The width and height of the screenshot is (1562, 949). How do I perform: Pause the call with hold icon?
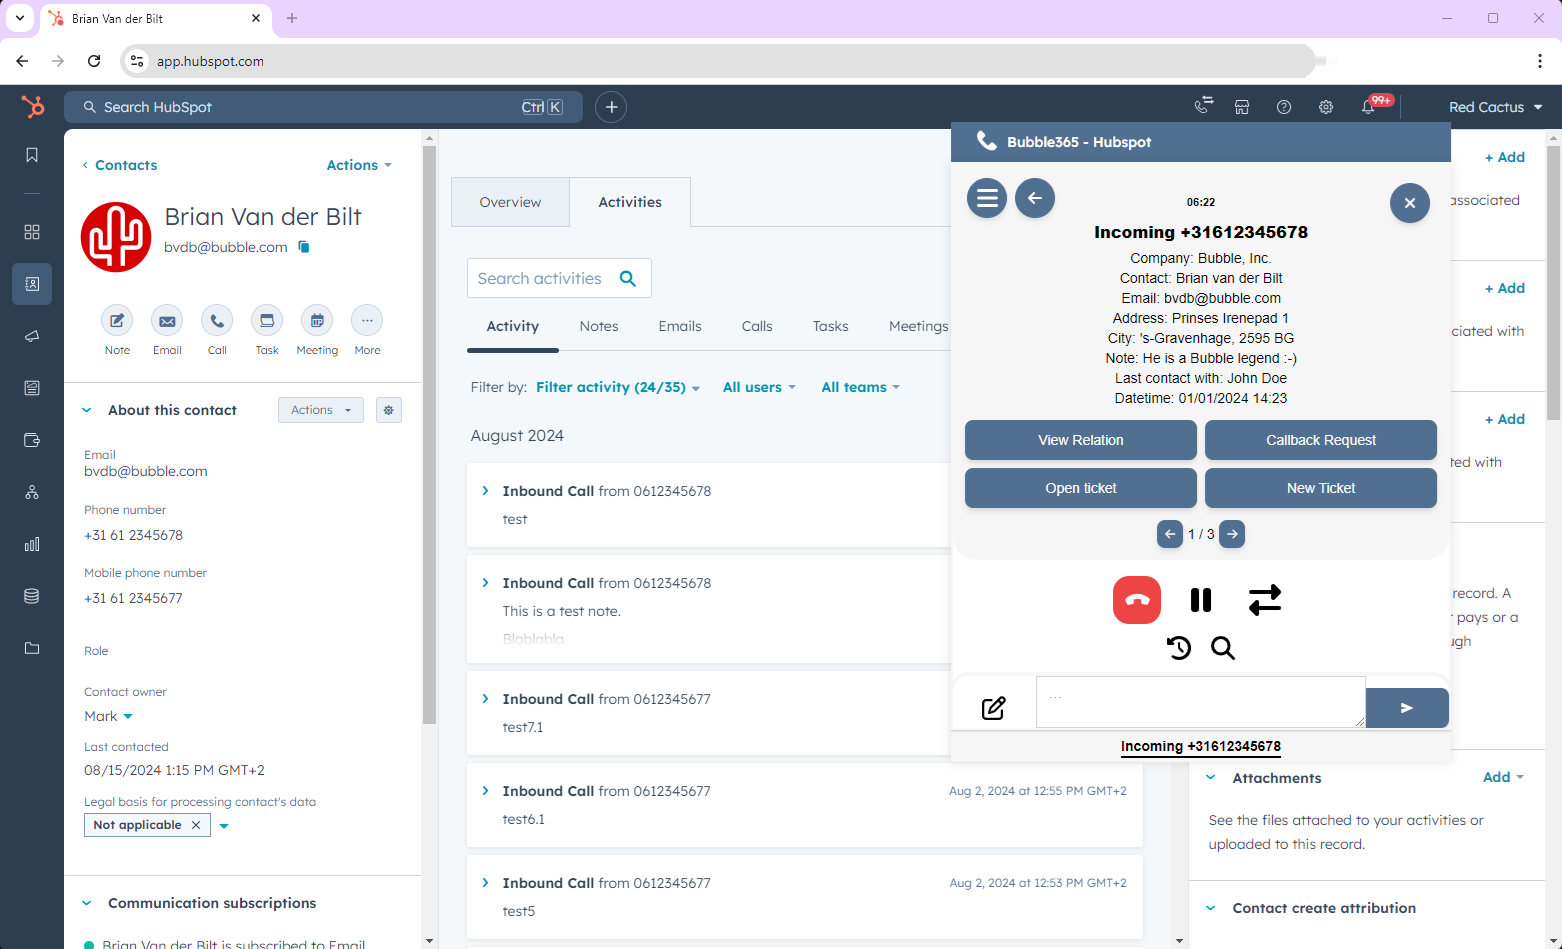tap(1201, 600)
